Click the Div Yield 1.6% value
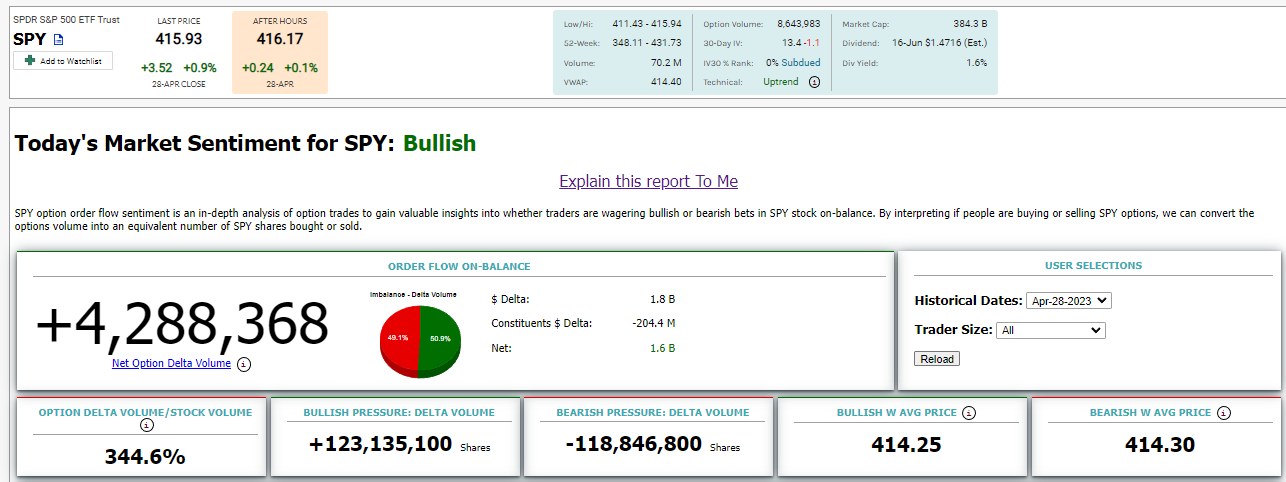Viewport: 1286px width, 482px height. pos(977,62)
